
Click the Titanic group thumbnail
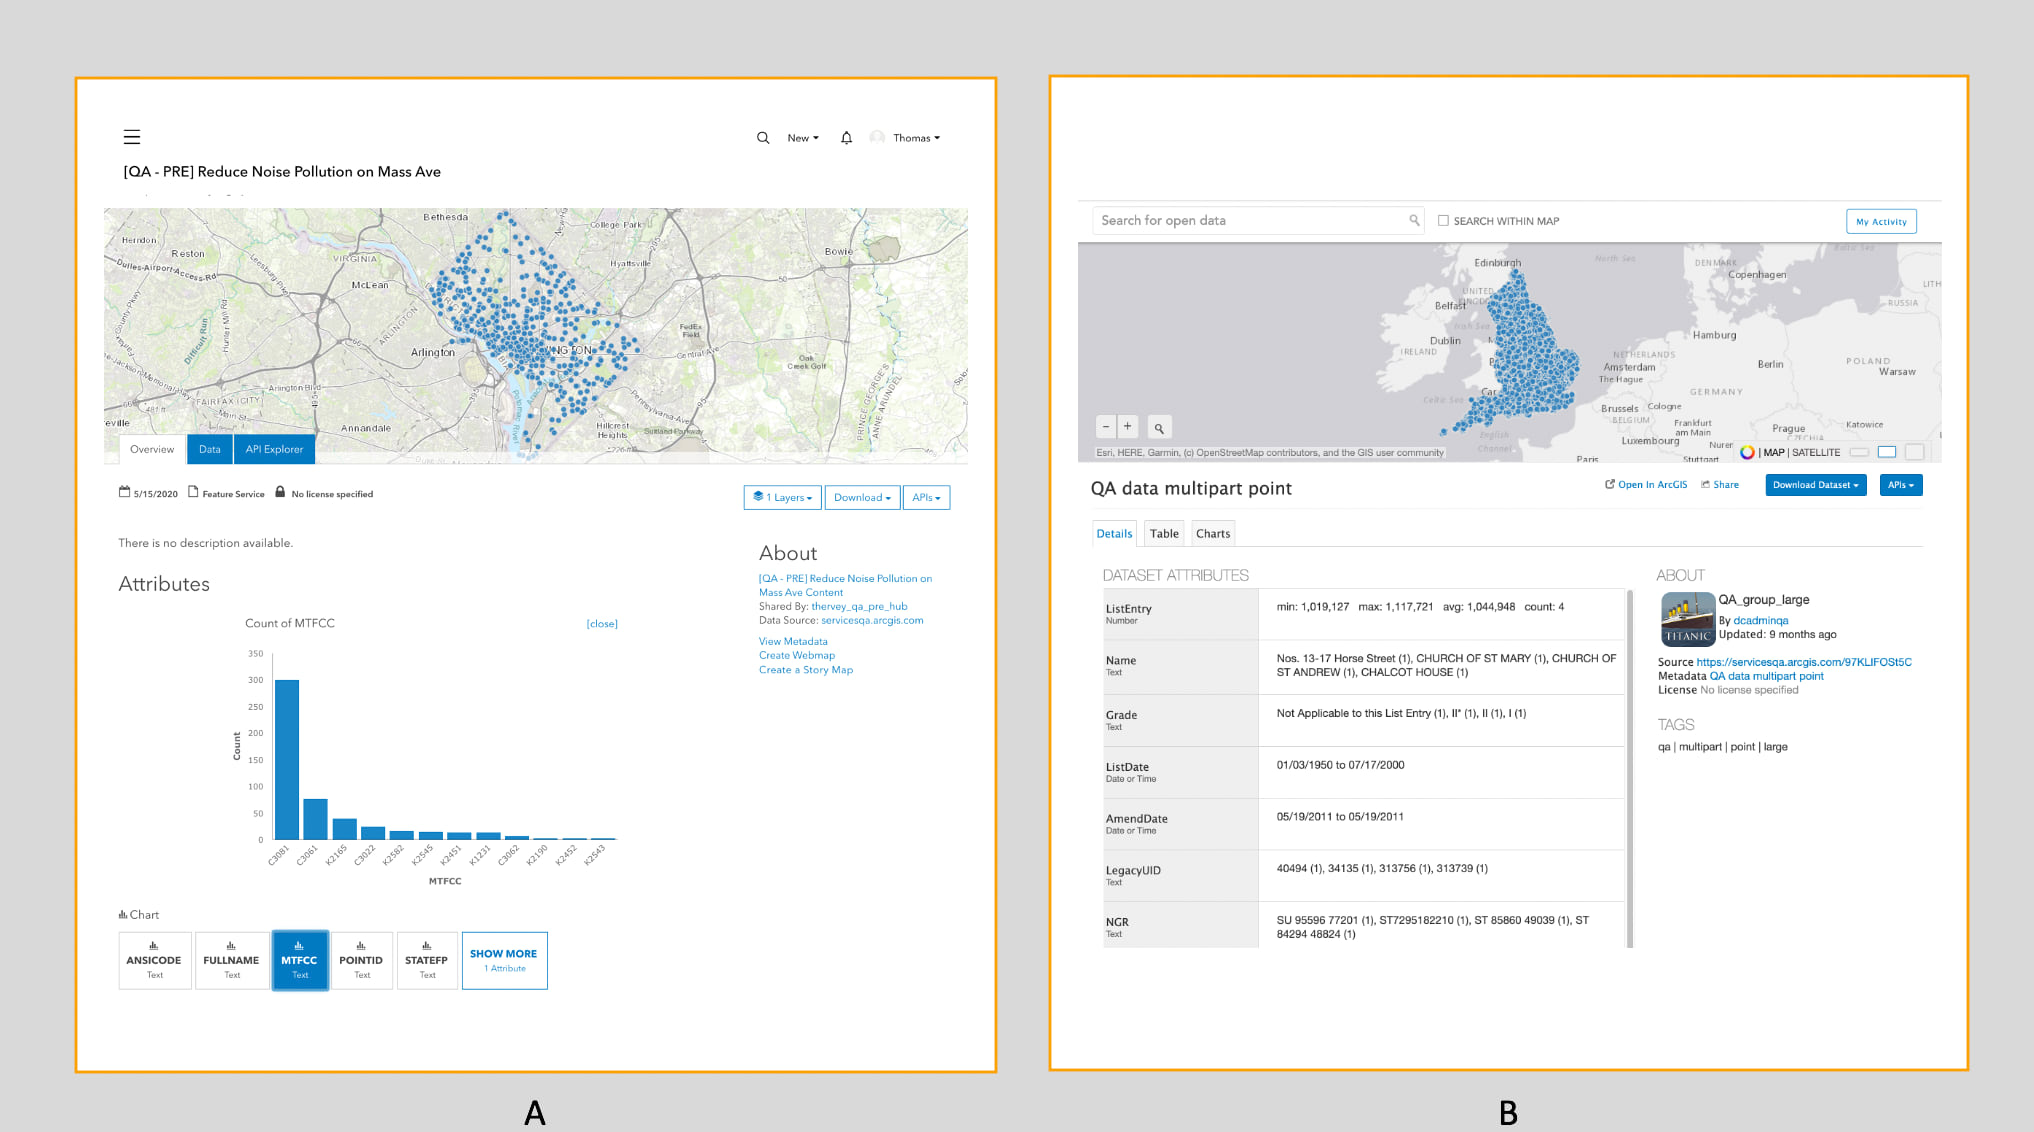click(x=1687, y=619)
